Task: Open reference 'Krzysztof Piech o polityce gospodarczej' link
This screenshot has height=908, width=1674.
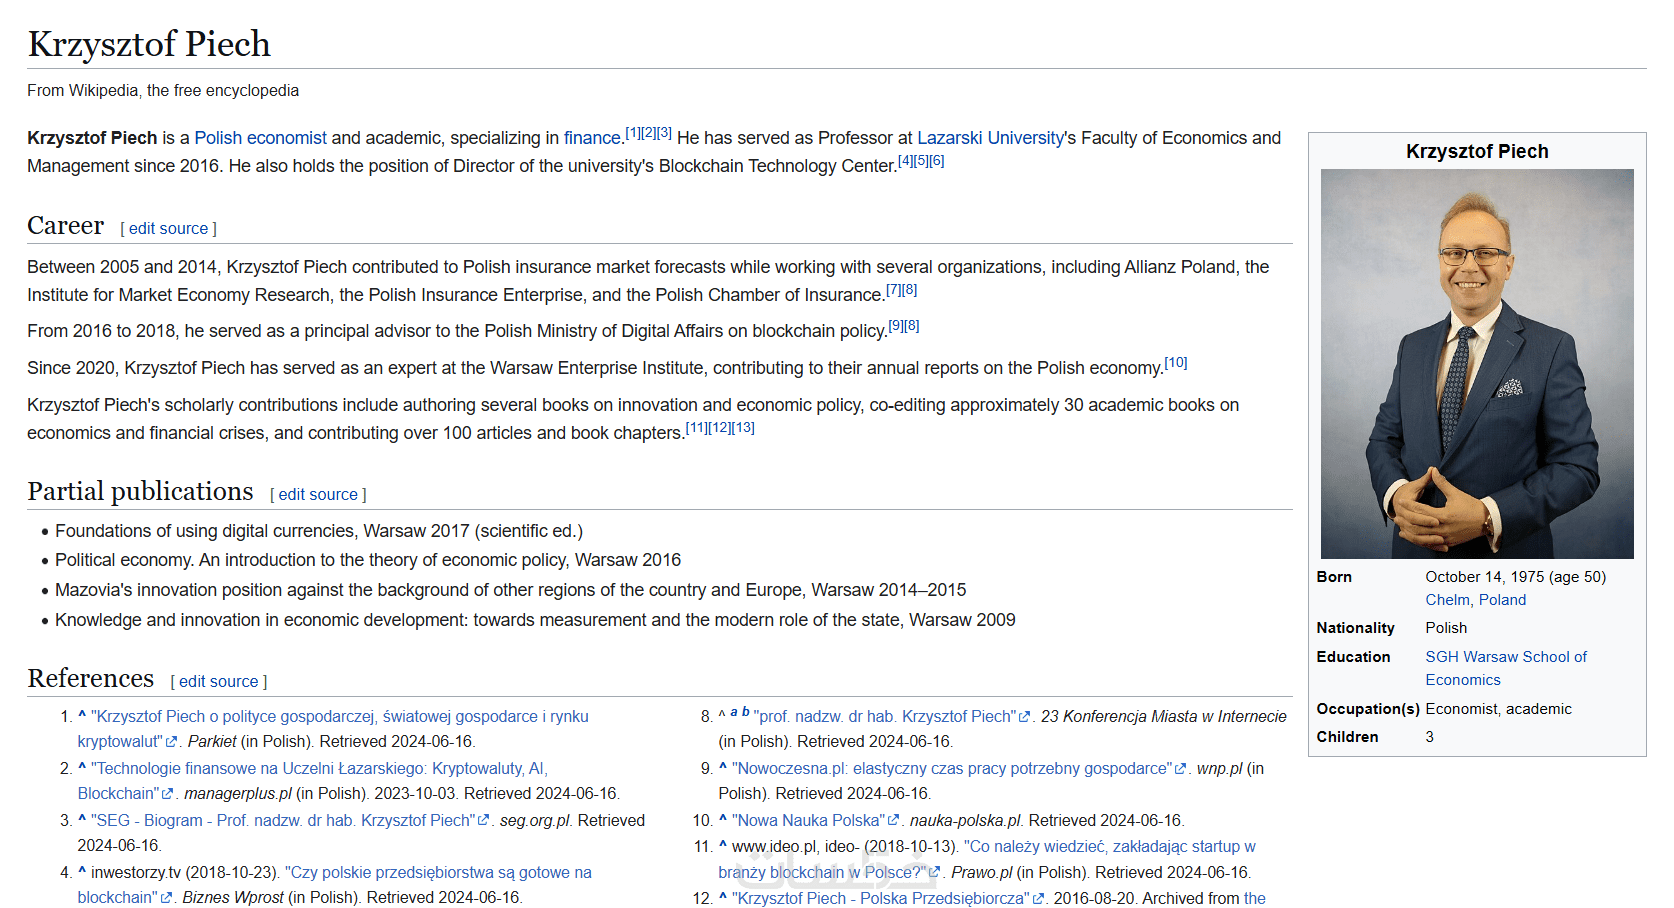Action: 333,729
